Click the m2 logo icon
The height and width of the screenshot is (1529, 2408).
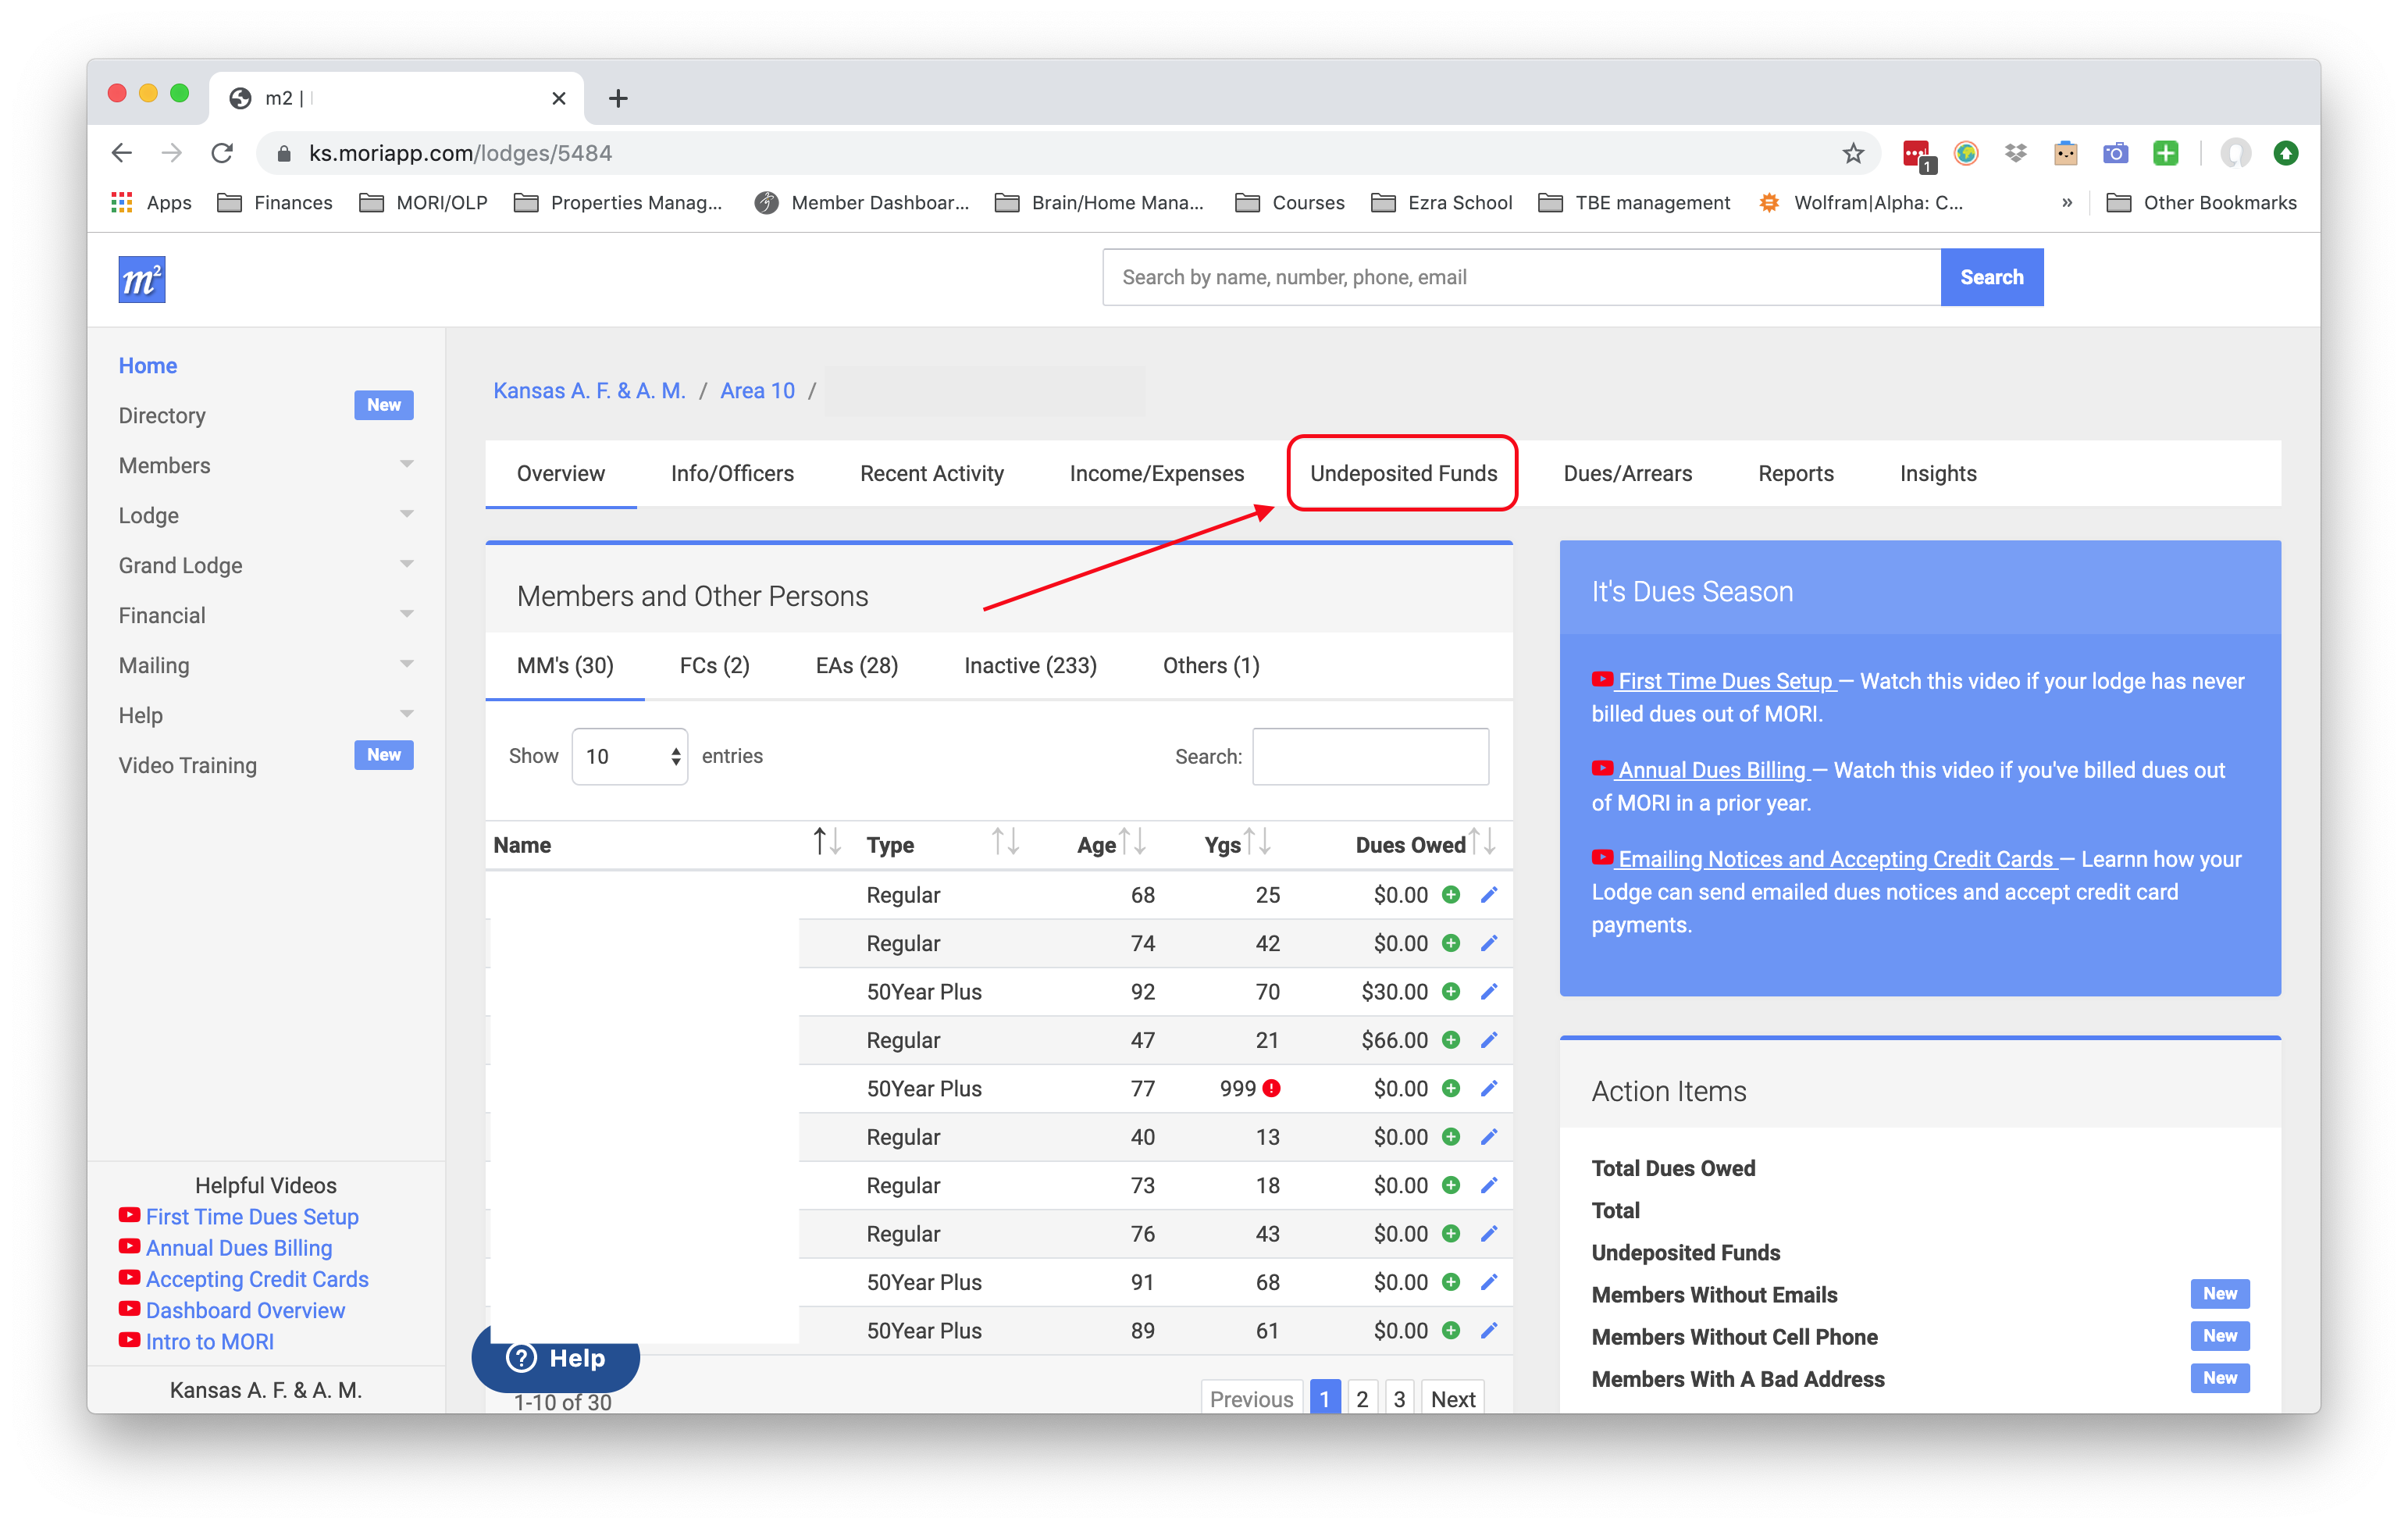[x=141, y=279]
